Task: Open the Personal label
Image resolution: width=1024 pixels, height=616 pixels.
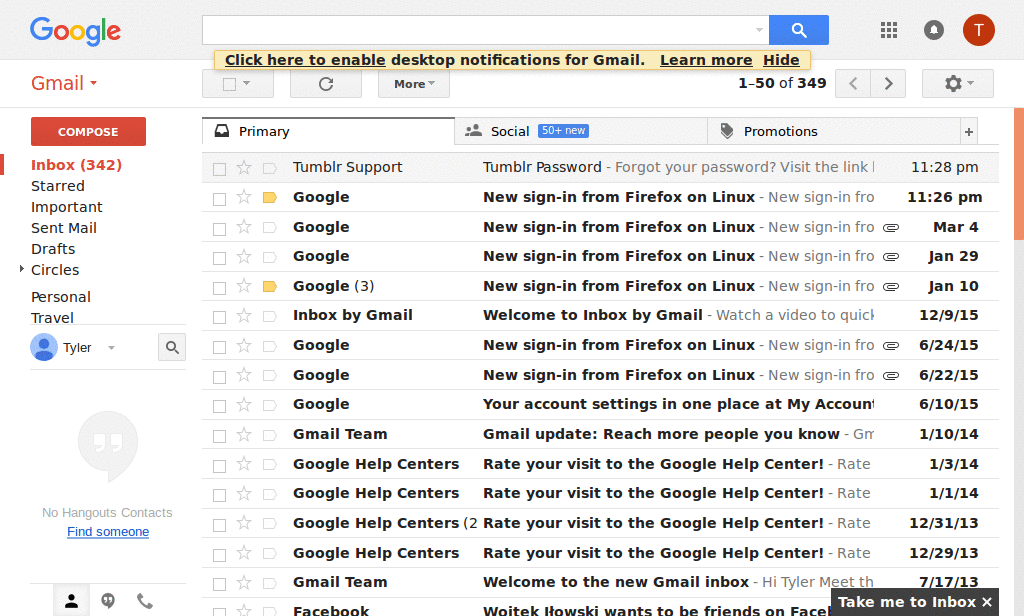Action: click(61, 297)
